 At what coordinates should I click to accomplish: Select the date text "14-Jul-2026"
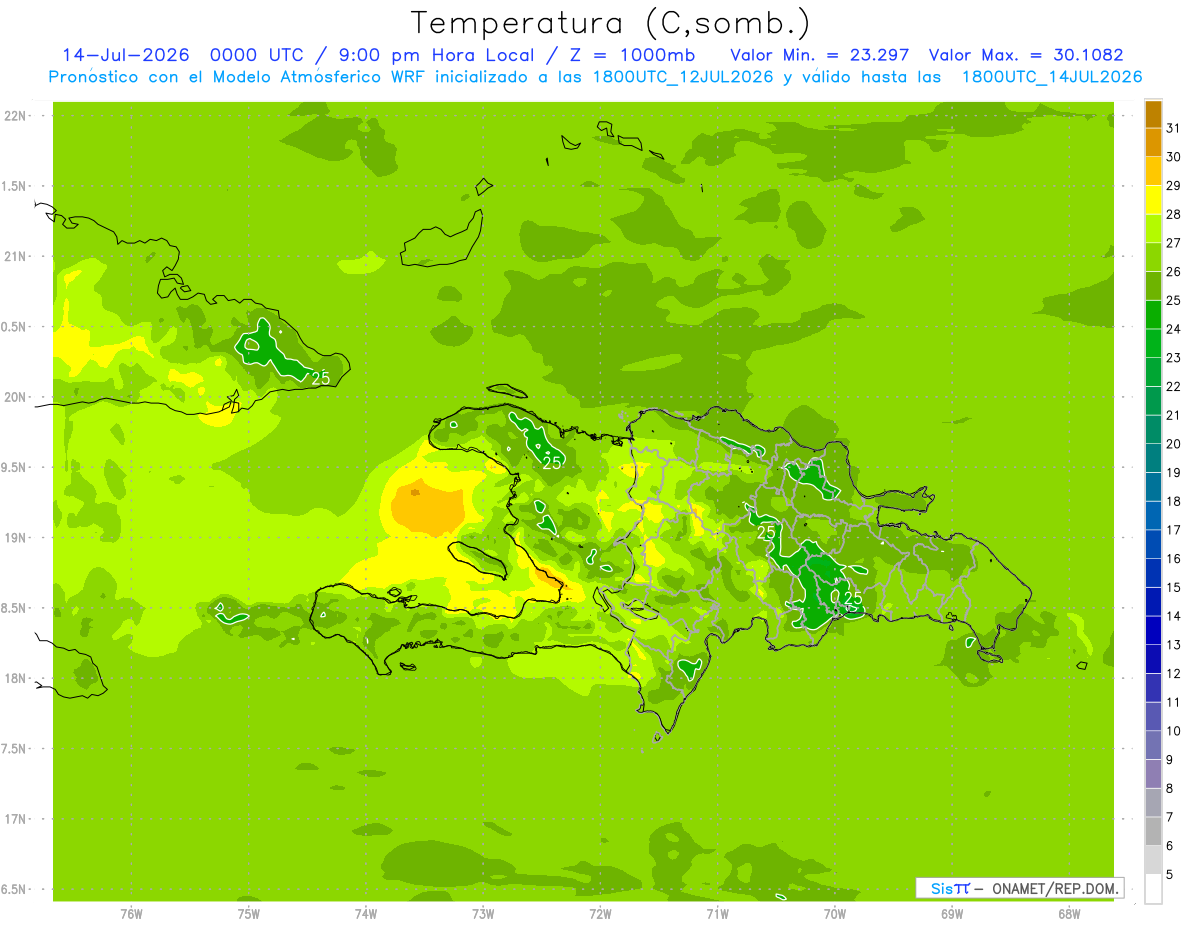126,55
